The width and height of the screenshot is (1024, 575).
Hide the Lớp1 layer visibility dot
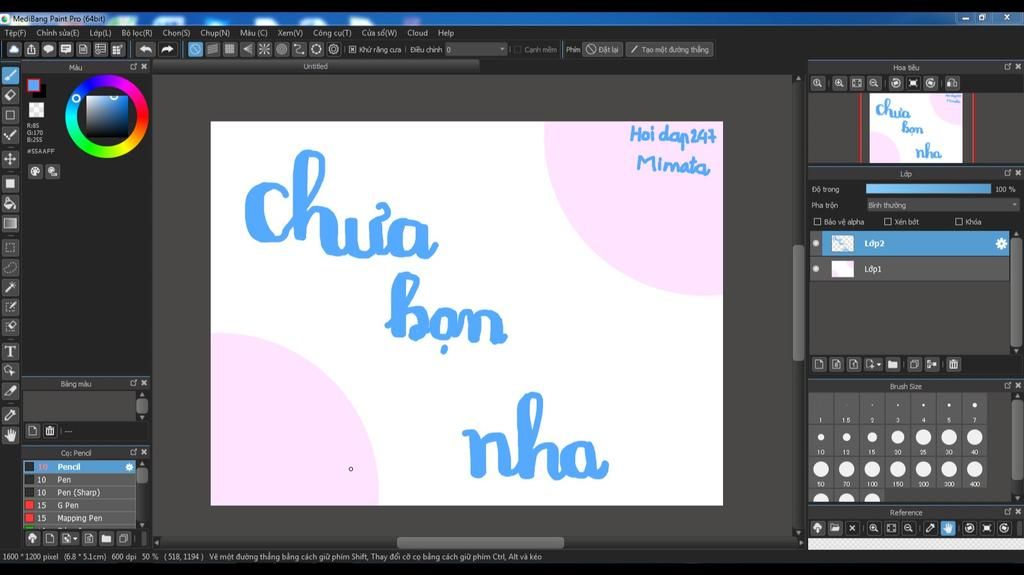point(816,269)
